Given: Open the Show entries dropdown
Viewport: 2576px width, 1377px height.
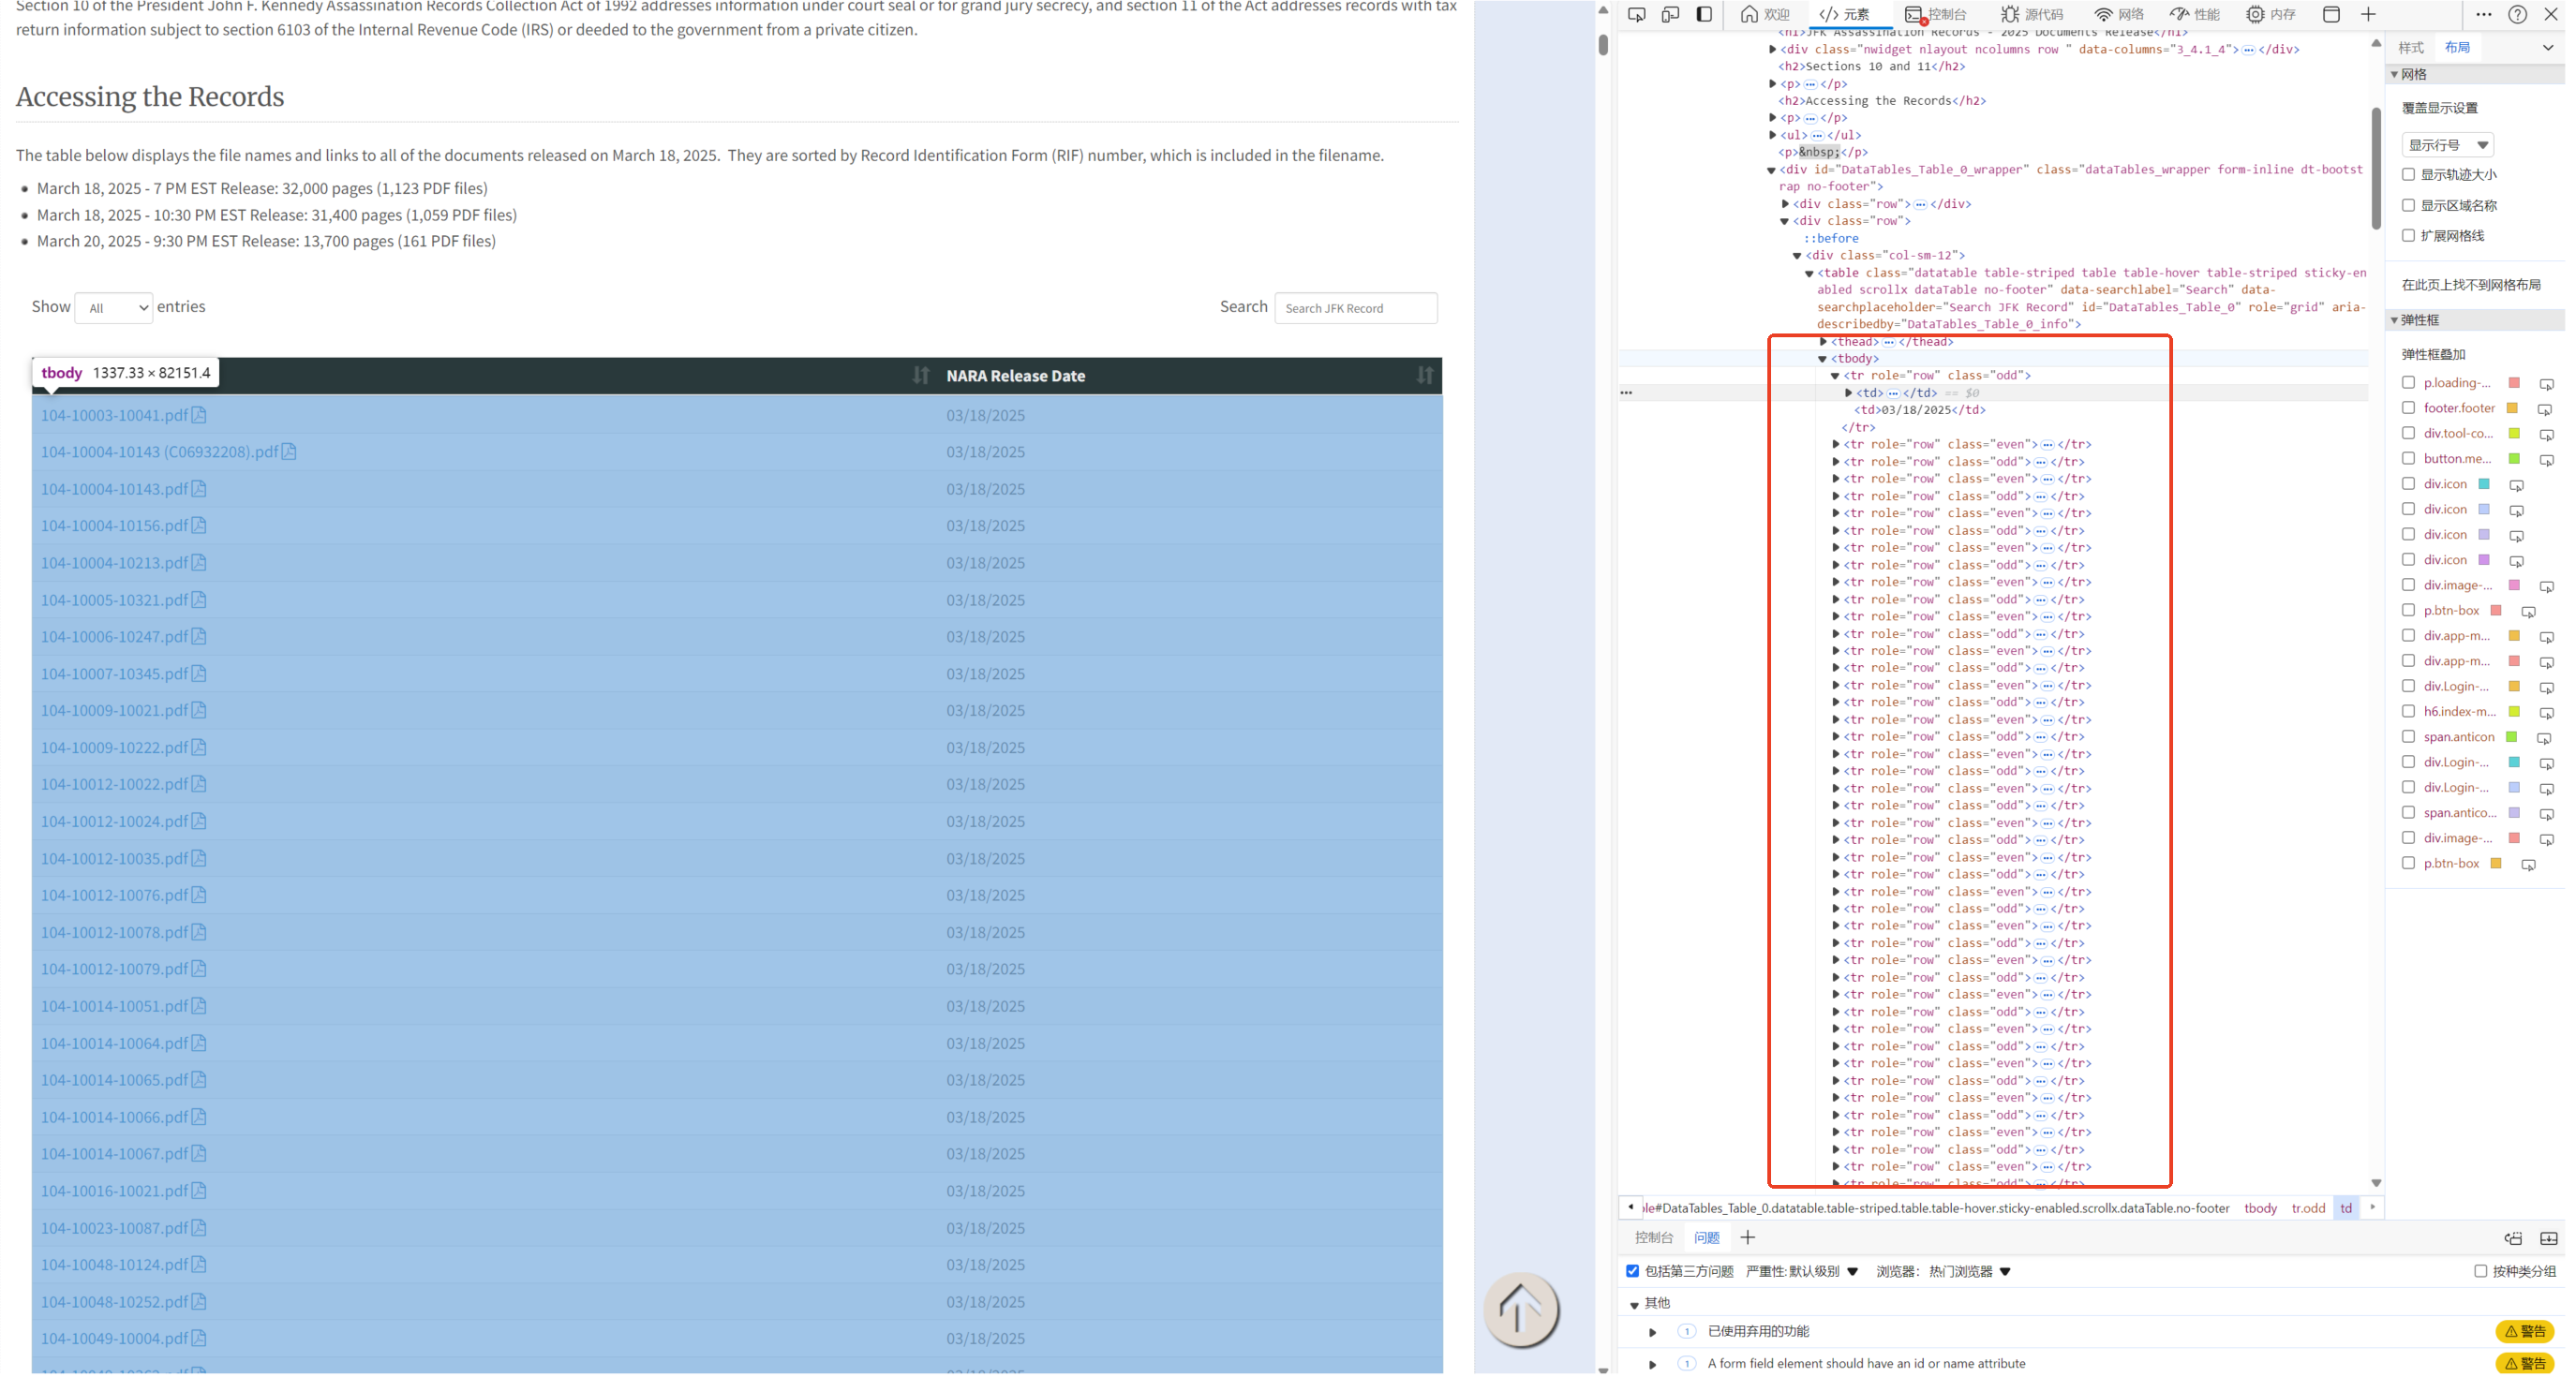Looking at the screenshot, I should pyautogui.click(x=114, y=308).
